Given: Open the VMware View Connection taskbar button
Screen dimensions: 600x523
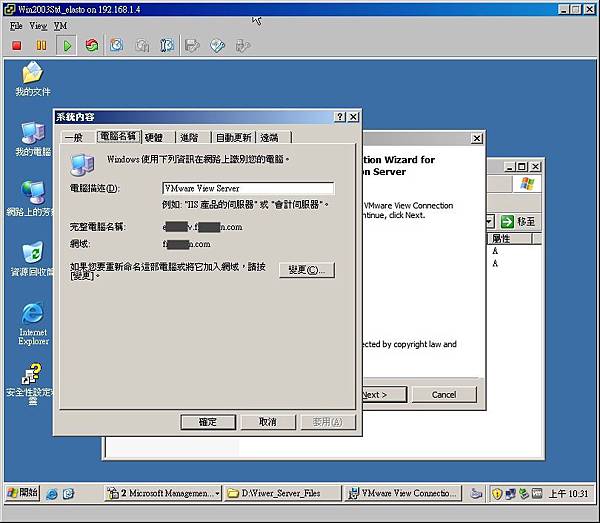Looking at the screenshot, I should tap(403, 493).
